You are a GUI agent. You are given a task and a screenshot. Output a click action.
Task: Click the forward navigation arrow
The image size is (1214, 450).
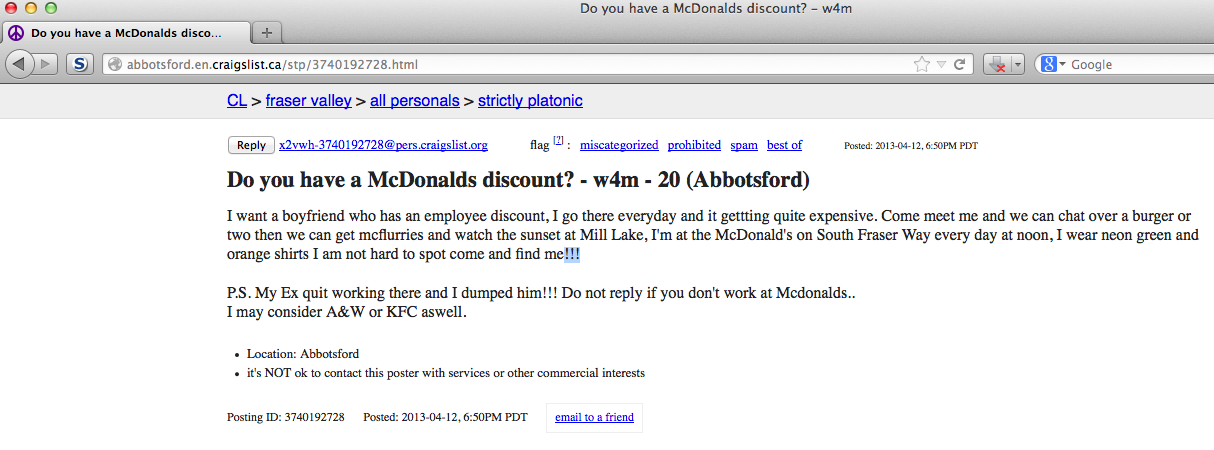47,64
